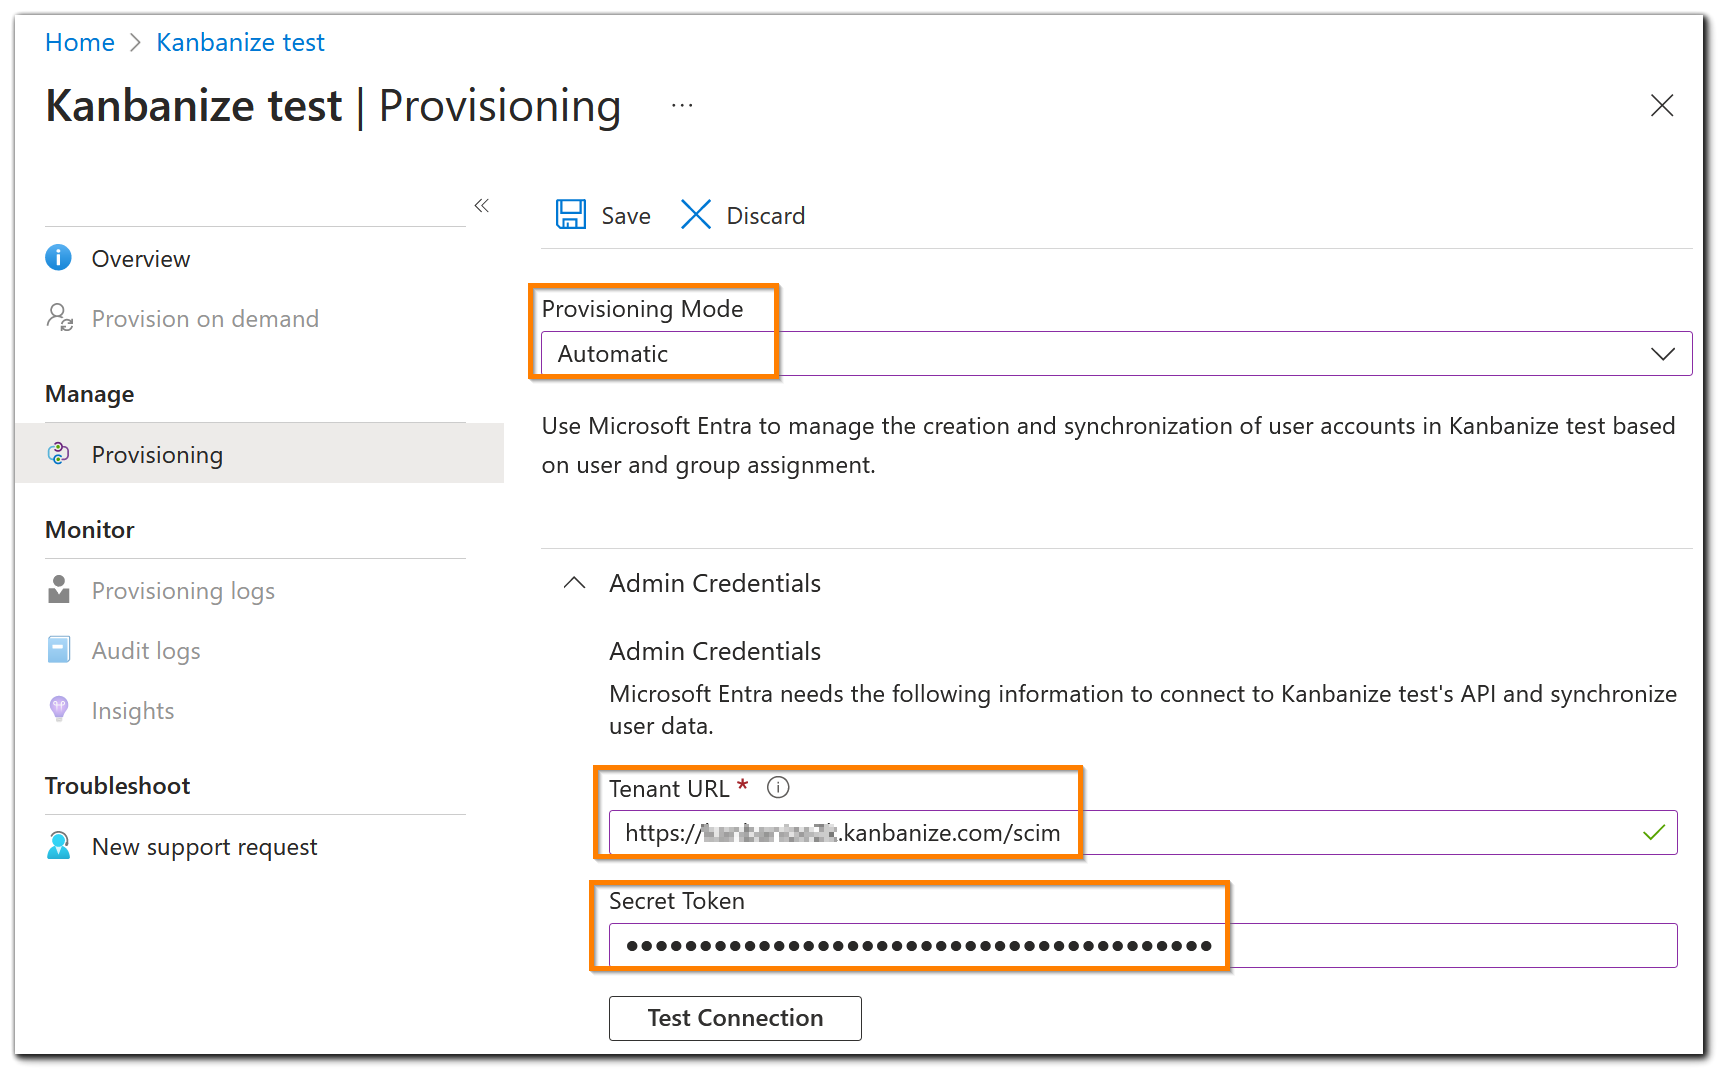Screen dimensions: 1730x1081
Task: Open the more options ellipsis
Action: (x=682, y=105)
